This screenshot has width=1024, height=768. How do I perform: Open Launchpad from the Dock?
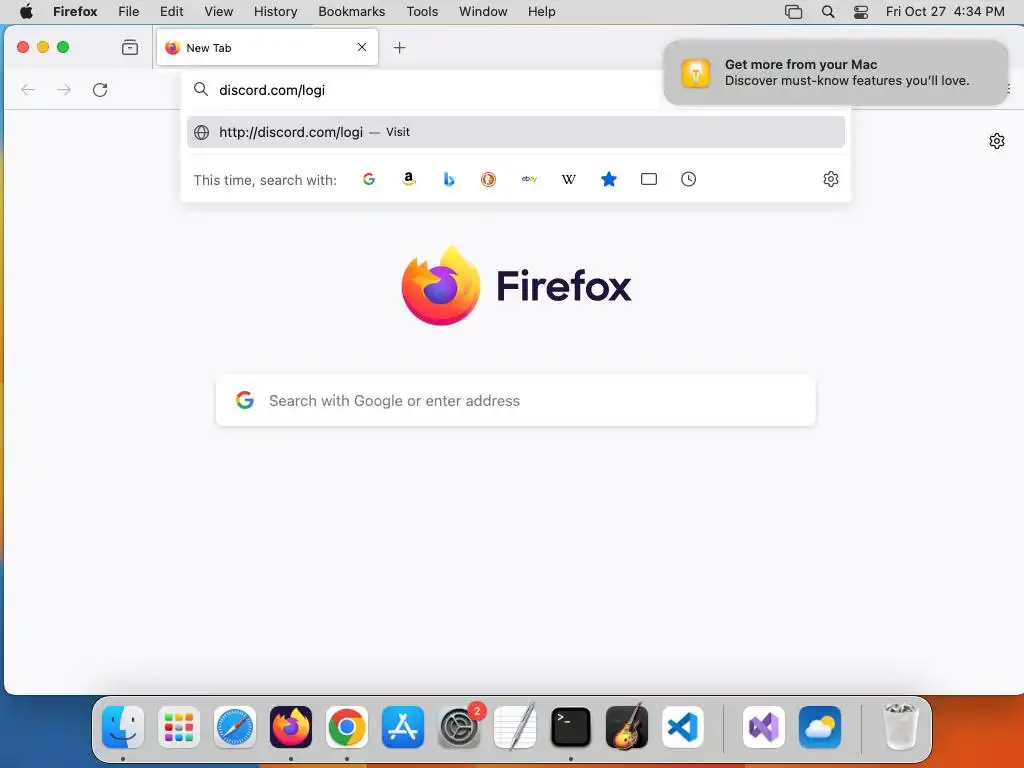(179, 727)
